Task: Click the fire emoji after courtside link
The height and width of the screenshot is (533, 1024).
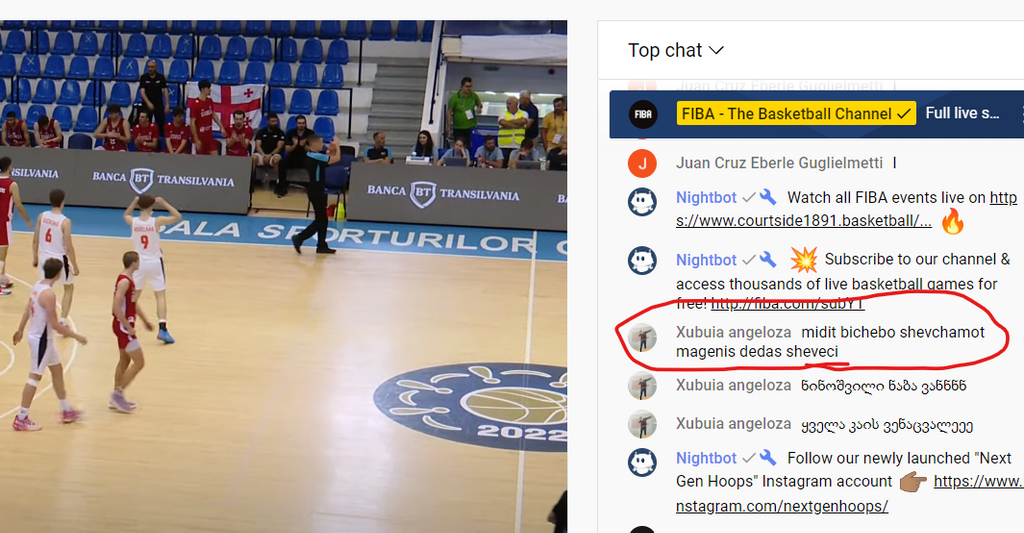Action: click(x=952, y=221)
